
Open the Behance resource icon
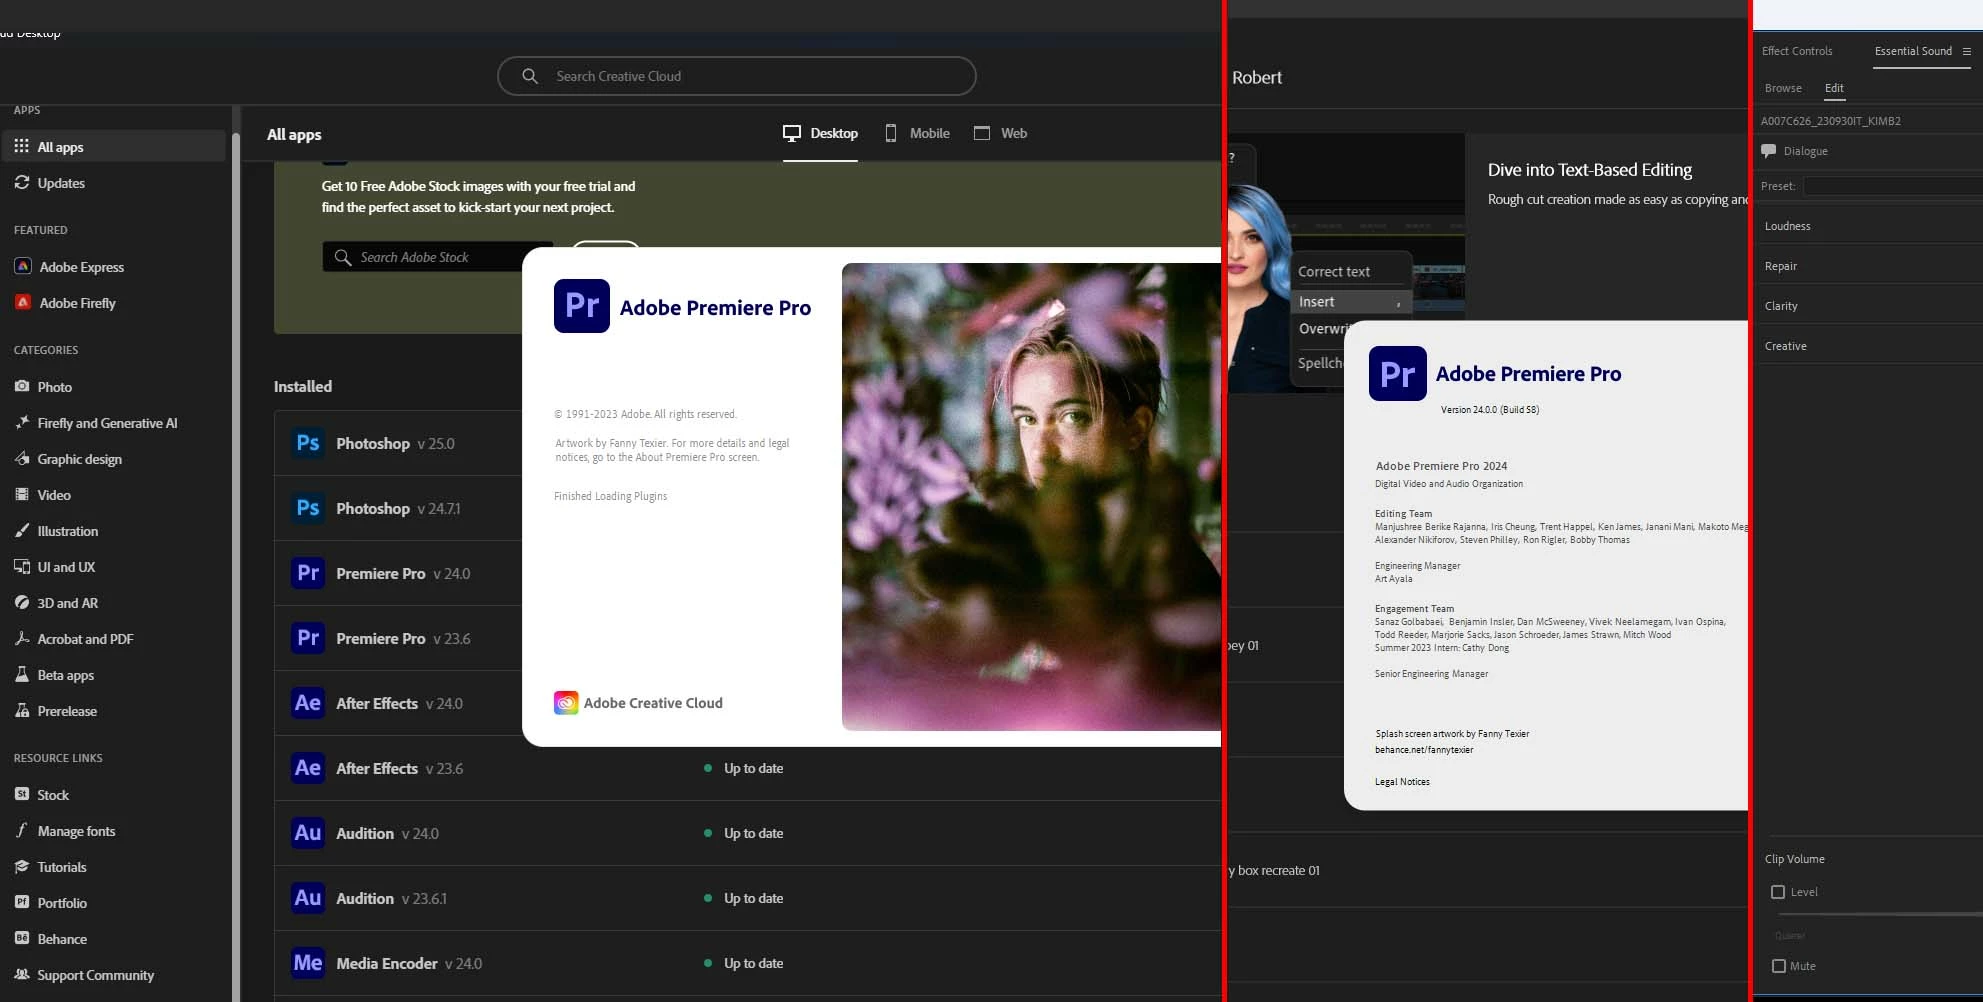coord(22,938)
